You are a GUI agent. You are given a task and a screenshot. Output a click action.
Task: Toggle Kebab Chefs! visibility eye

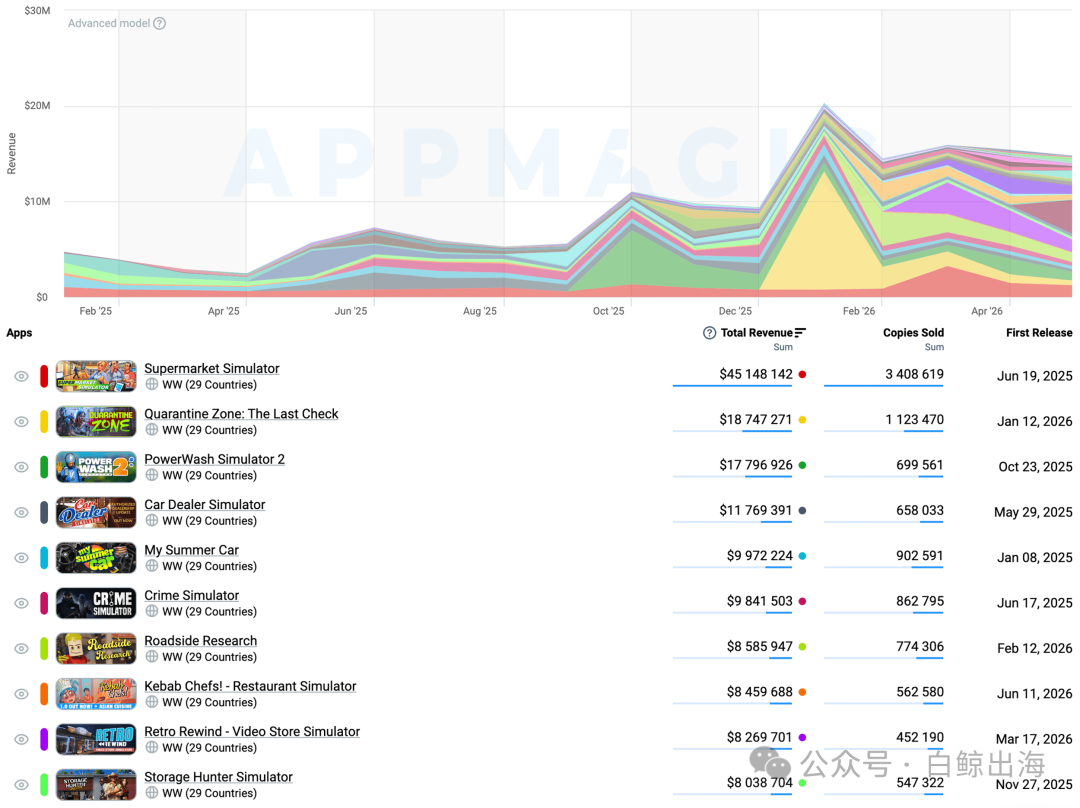[21, 694]
